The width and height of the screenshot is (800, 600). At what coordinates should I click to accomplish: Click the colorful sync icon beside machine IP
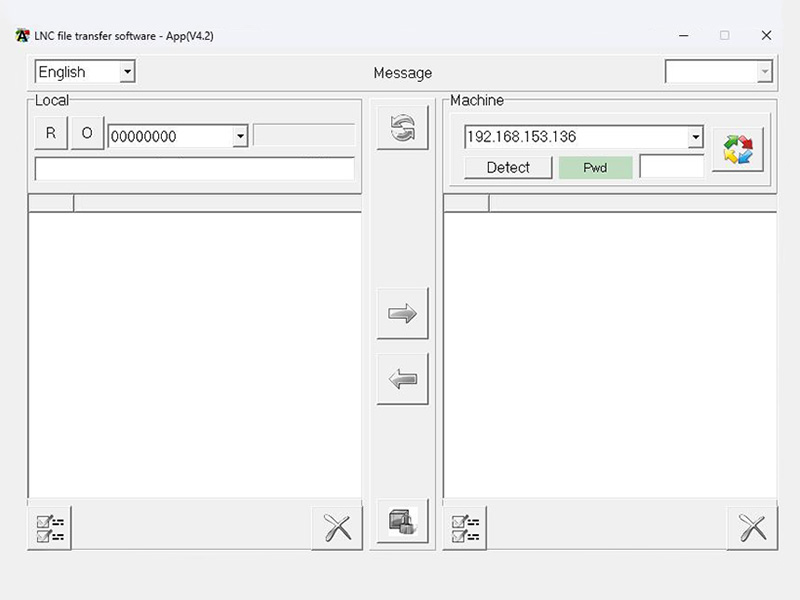(x=737, y=146)
